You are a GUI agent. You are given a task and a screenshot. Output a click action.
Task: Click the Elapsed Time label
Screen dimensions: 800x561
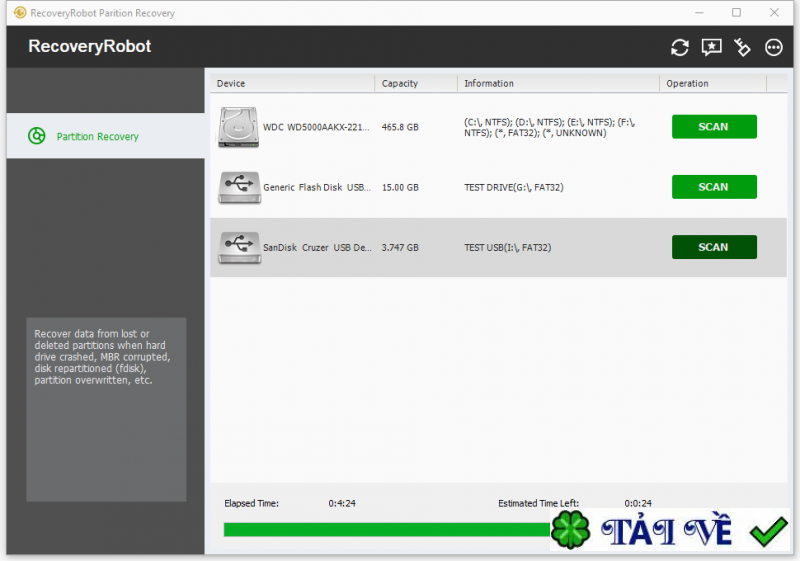[x=252, y=503]
